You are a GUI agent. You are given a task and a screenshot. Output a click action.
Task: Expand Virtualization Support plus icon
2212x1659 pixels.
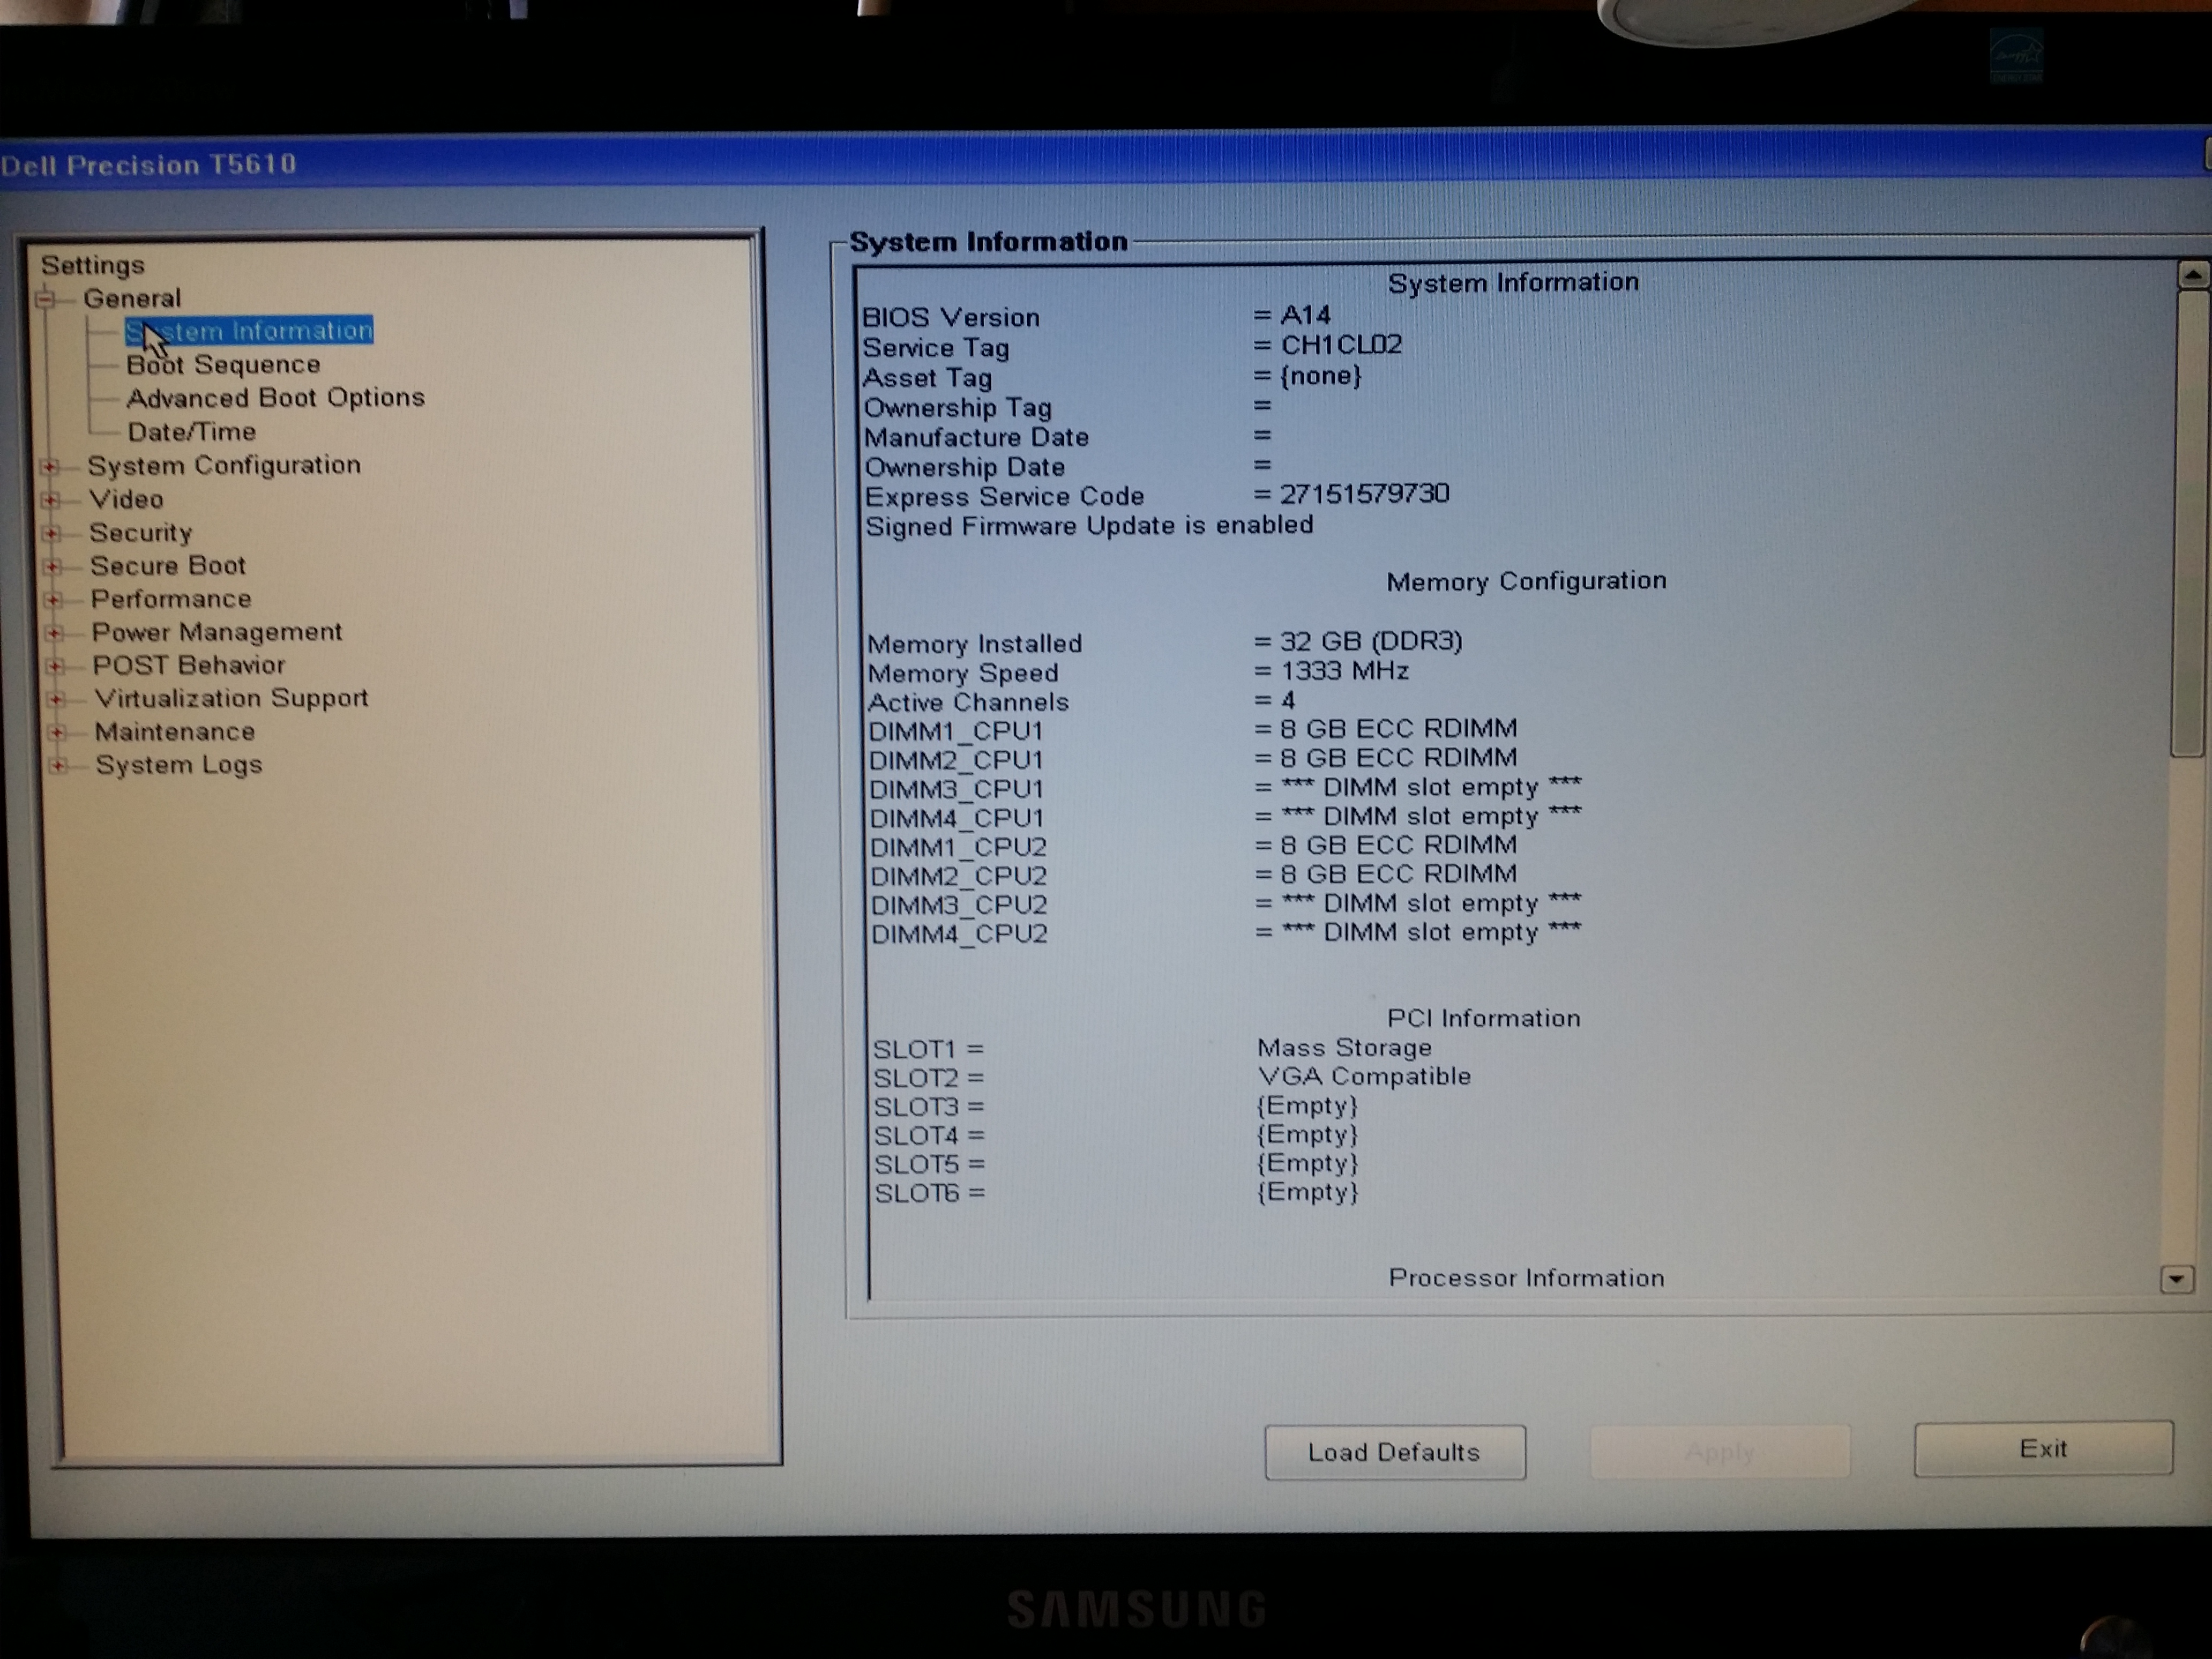click(x=57, y=699)
